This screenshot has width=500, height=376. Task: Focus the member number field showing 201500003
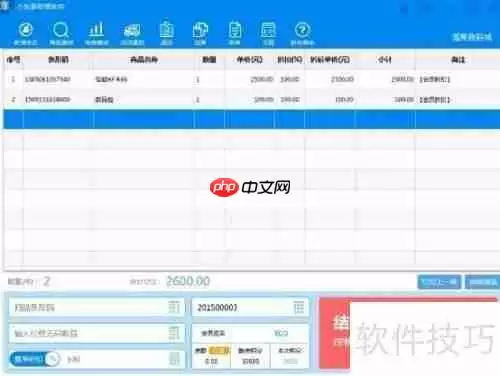tap(250, 307)
